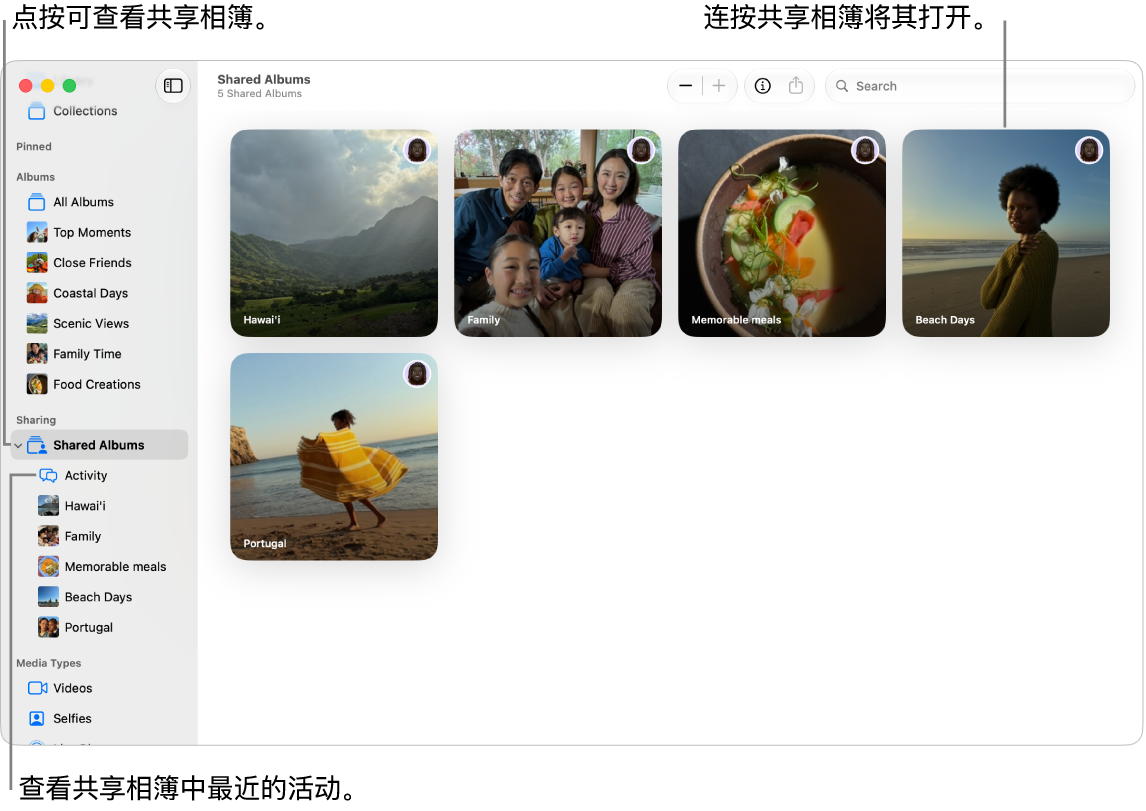Select Portugal in the sidebar list
The image size is (1146, 811).
pyautogui.click(x=99, y=627)
